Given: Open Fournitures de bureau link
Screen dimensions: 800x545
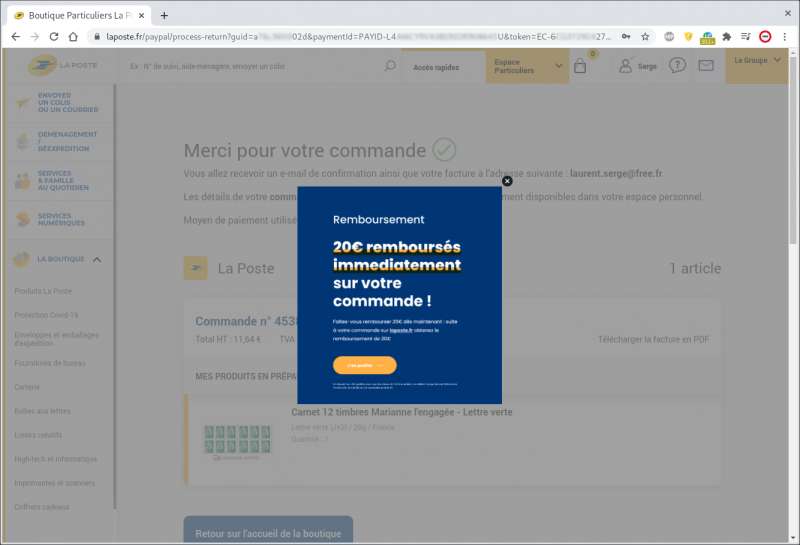Looking at the screenshot, I should (x=49, y=363).
